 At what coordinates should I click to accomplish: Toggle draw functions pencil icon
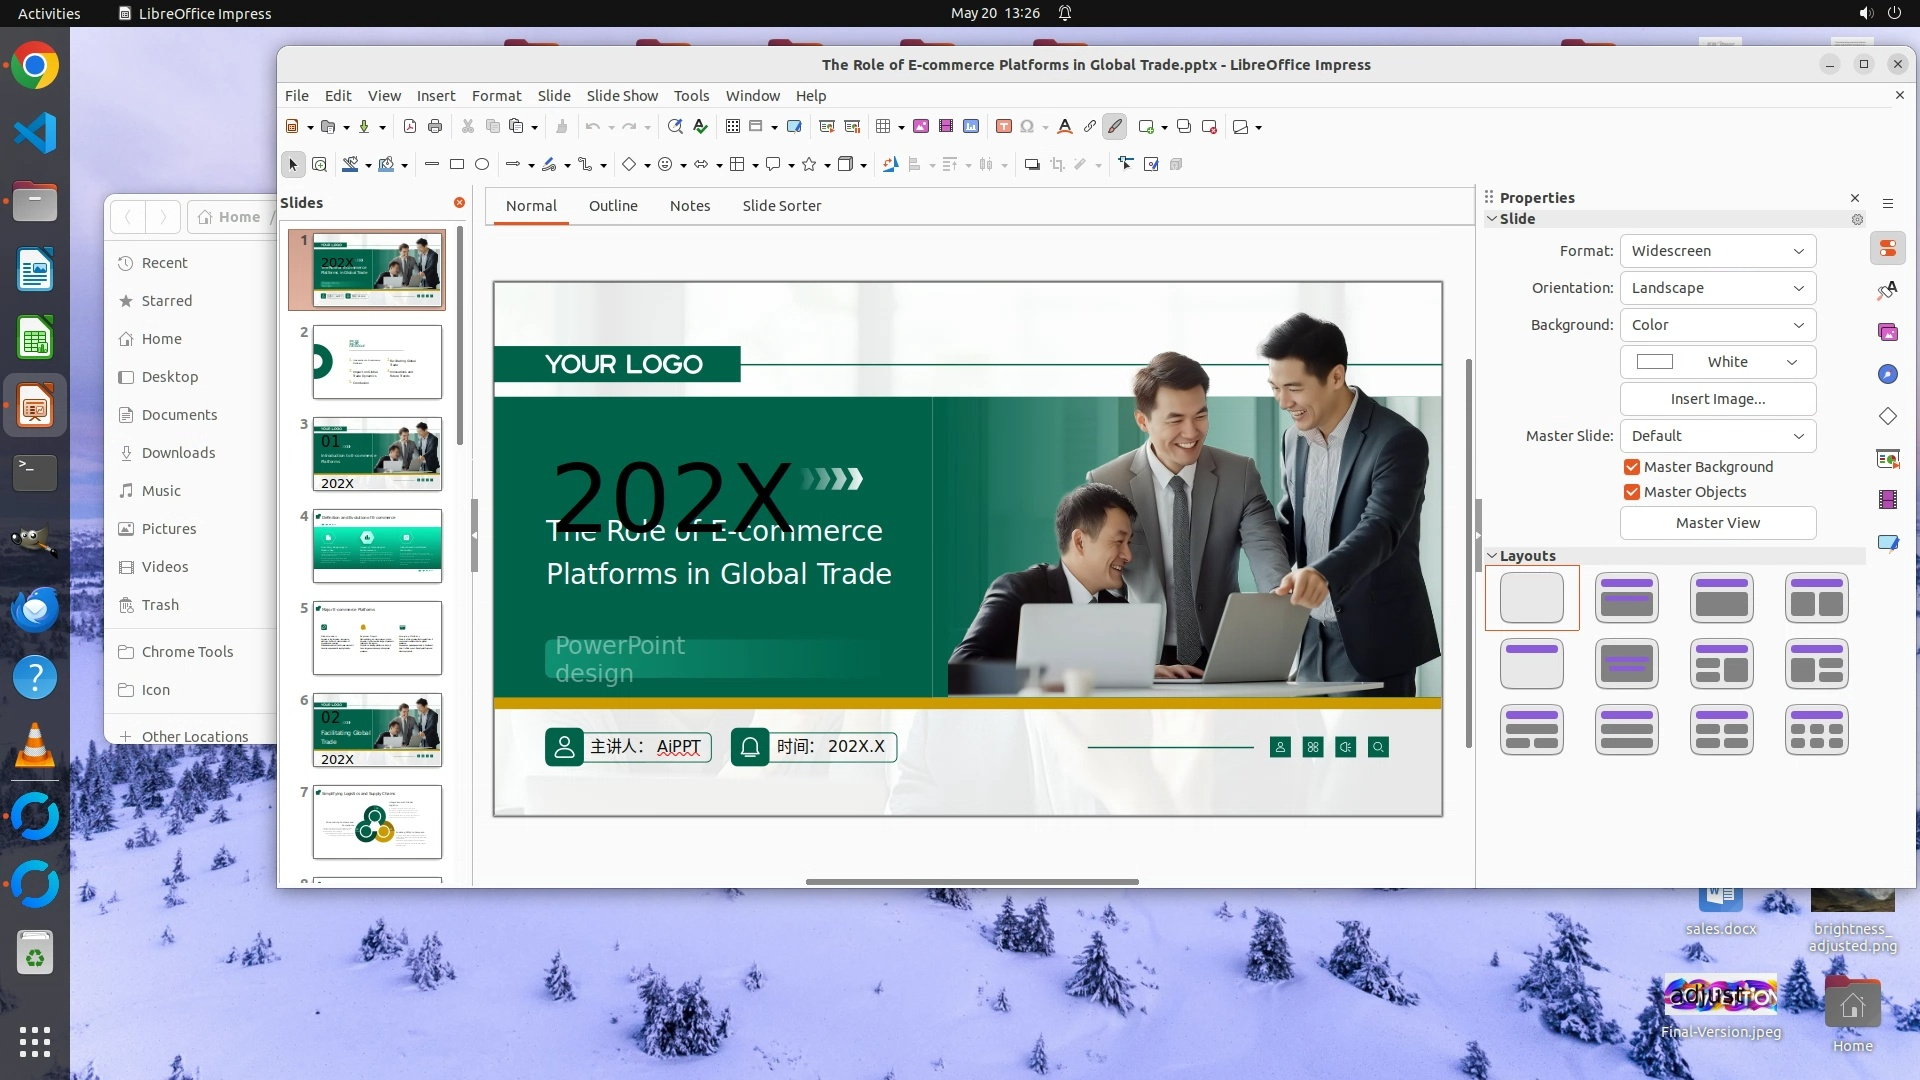[1115, 127]
